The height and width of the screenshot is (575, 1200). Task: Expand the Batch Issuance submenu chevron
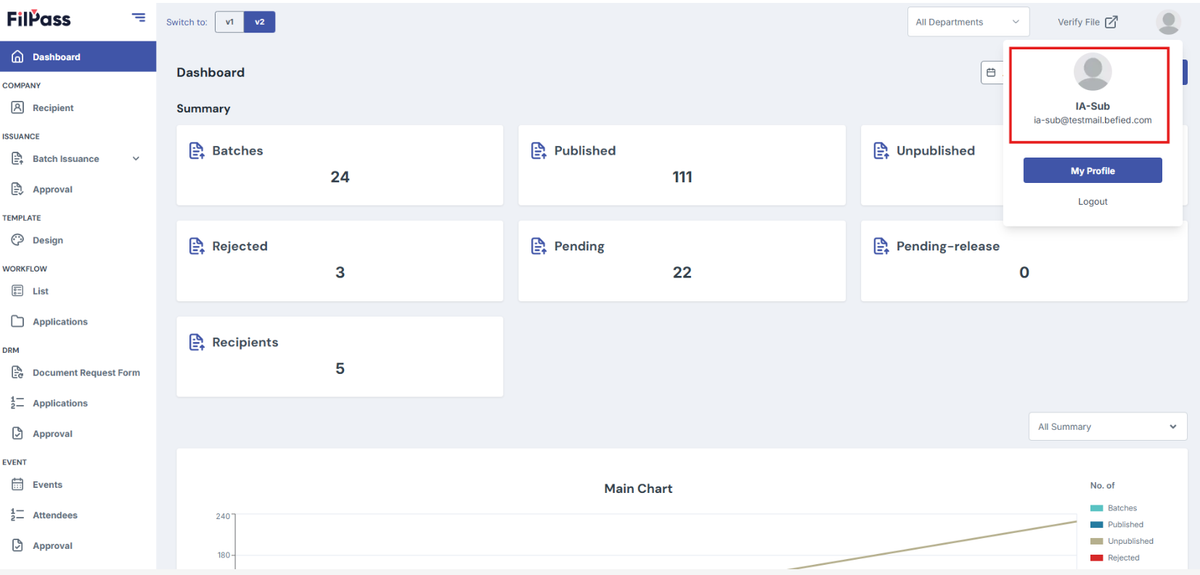136,159
